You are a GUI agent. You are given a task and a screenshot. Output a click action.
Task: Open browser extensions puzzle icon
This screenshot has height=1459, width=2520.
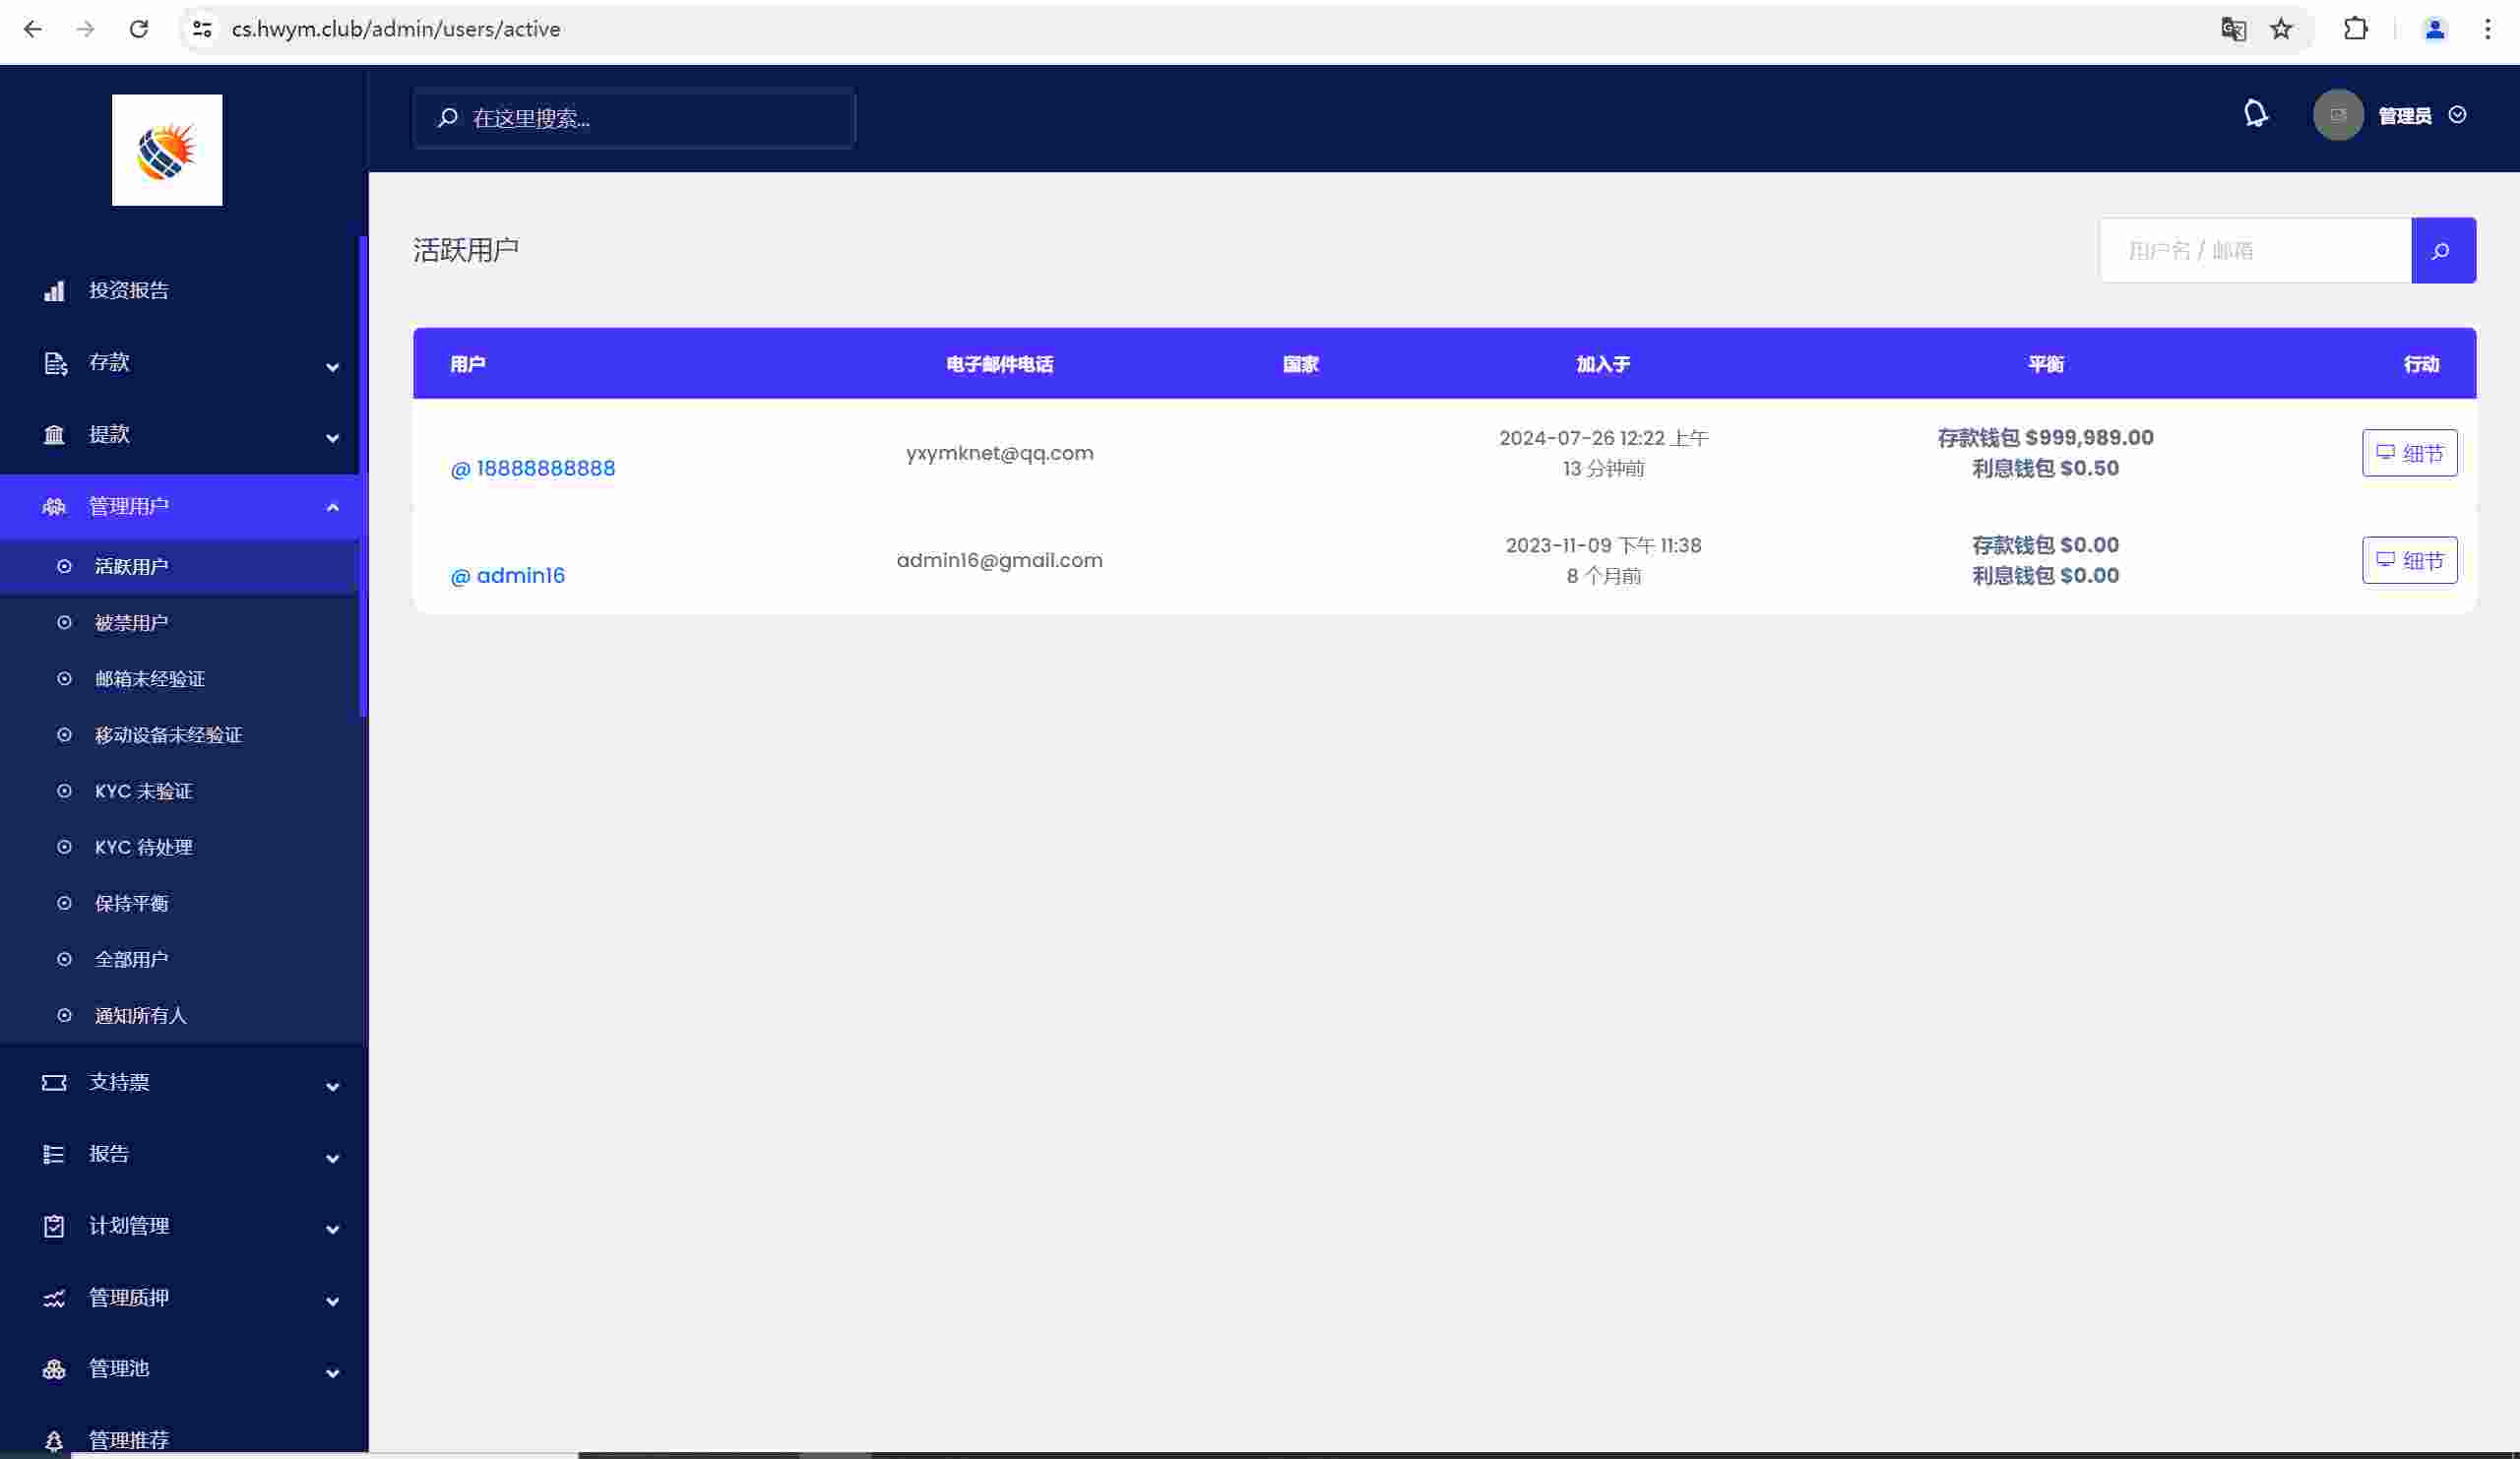point(2355,29)
